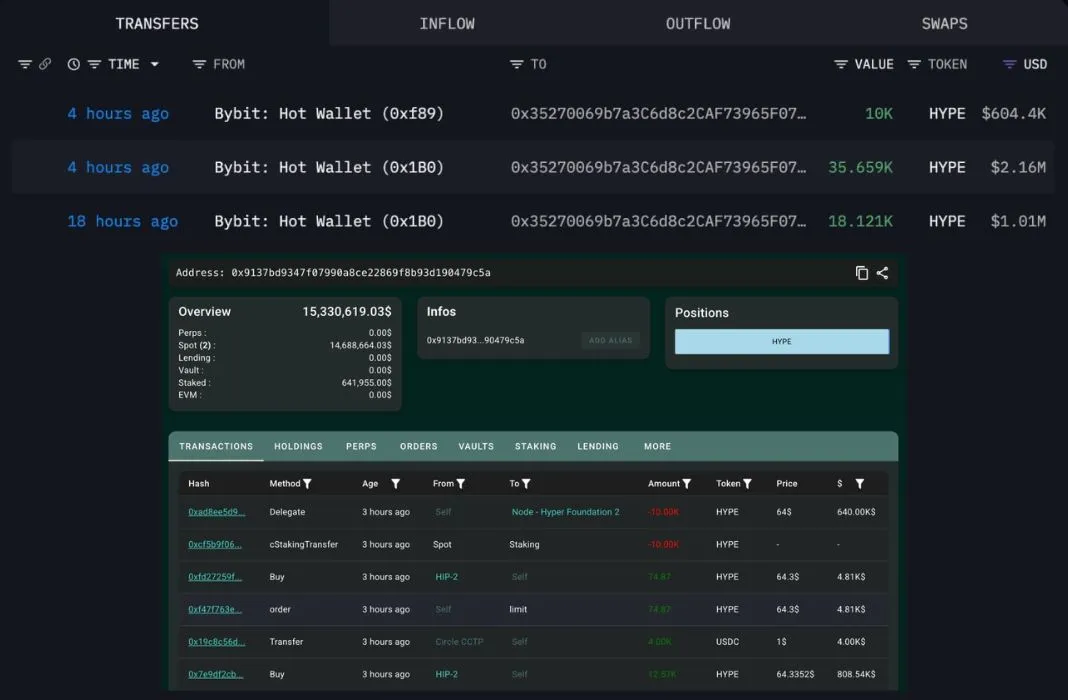The image size is (1068, 700).
Task: Open the MORE tab
Action: click(x=657, y=446)
